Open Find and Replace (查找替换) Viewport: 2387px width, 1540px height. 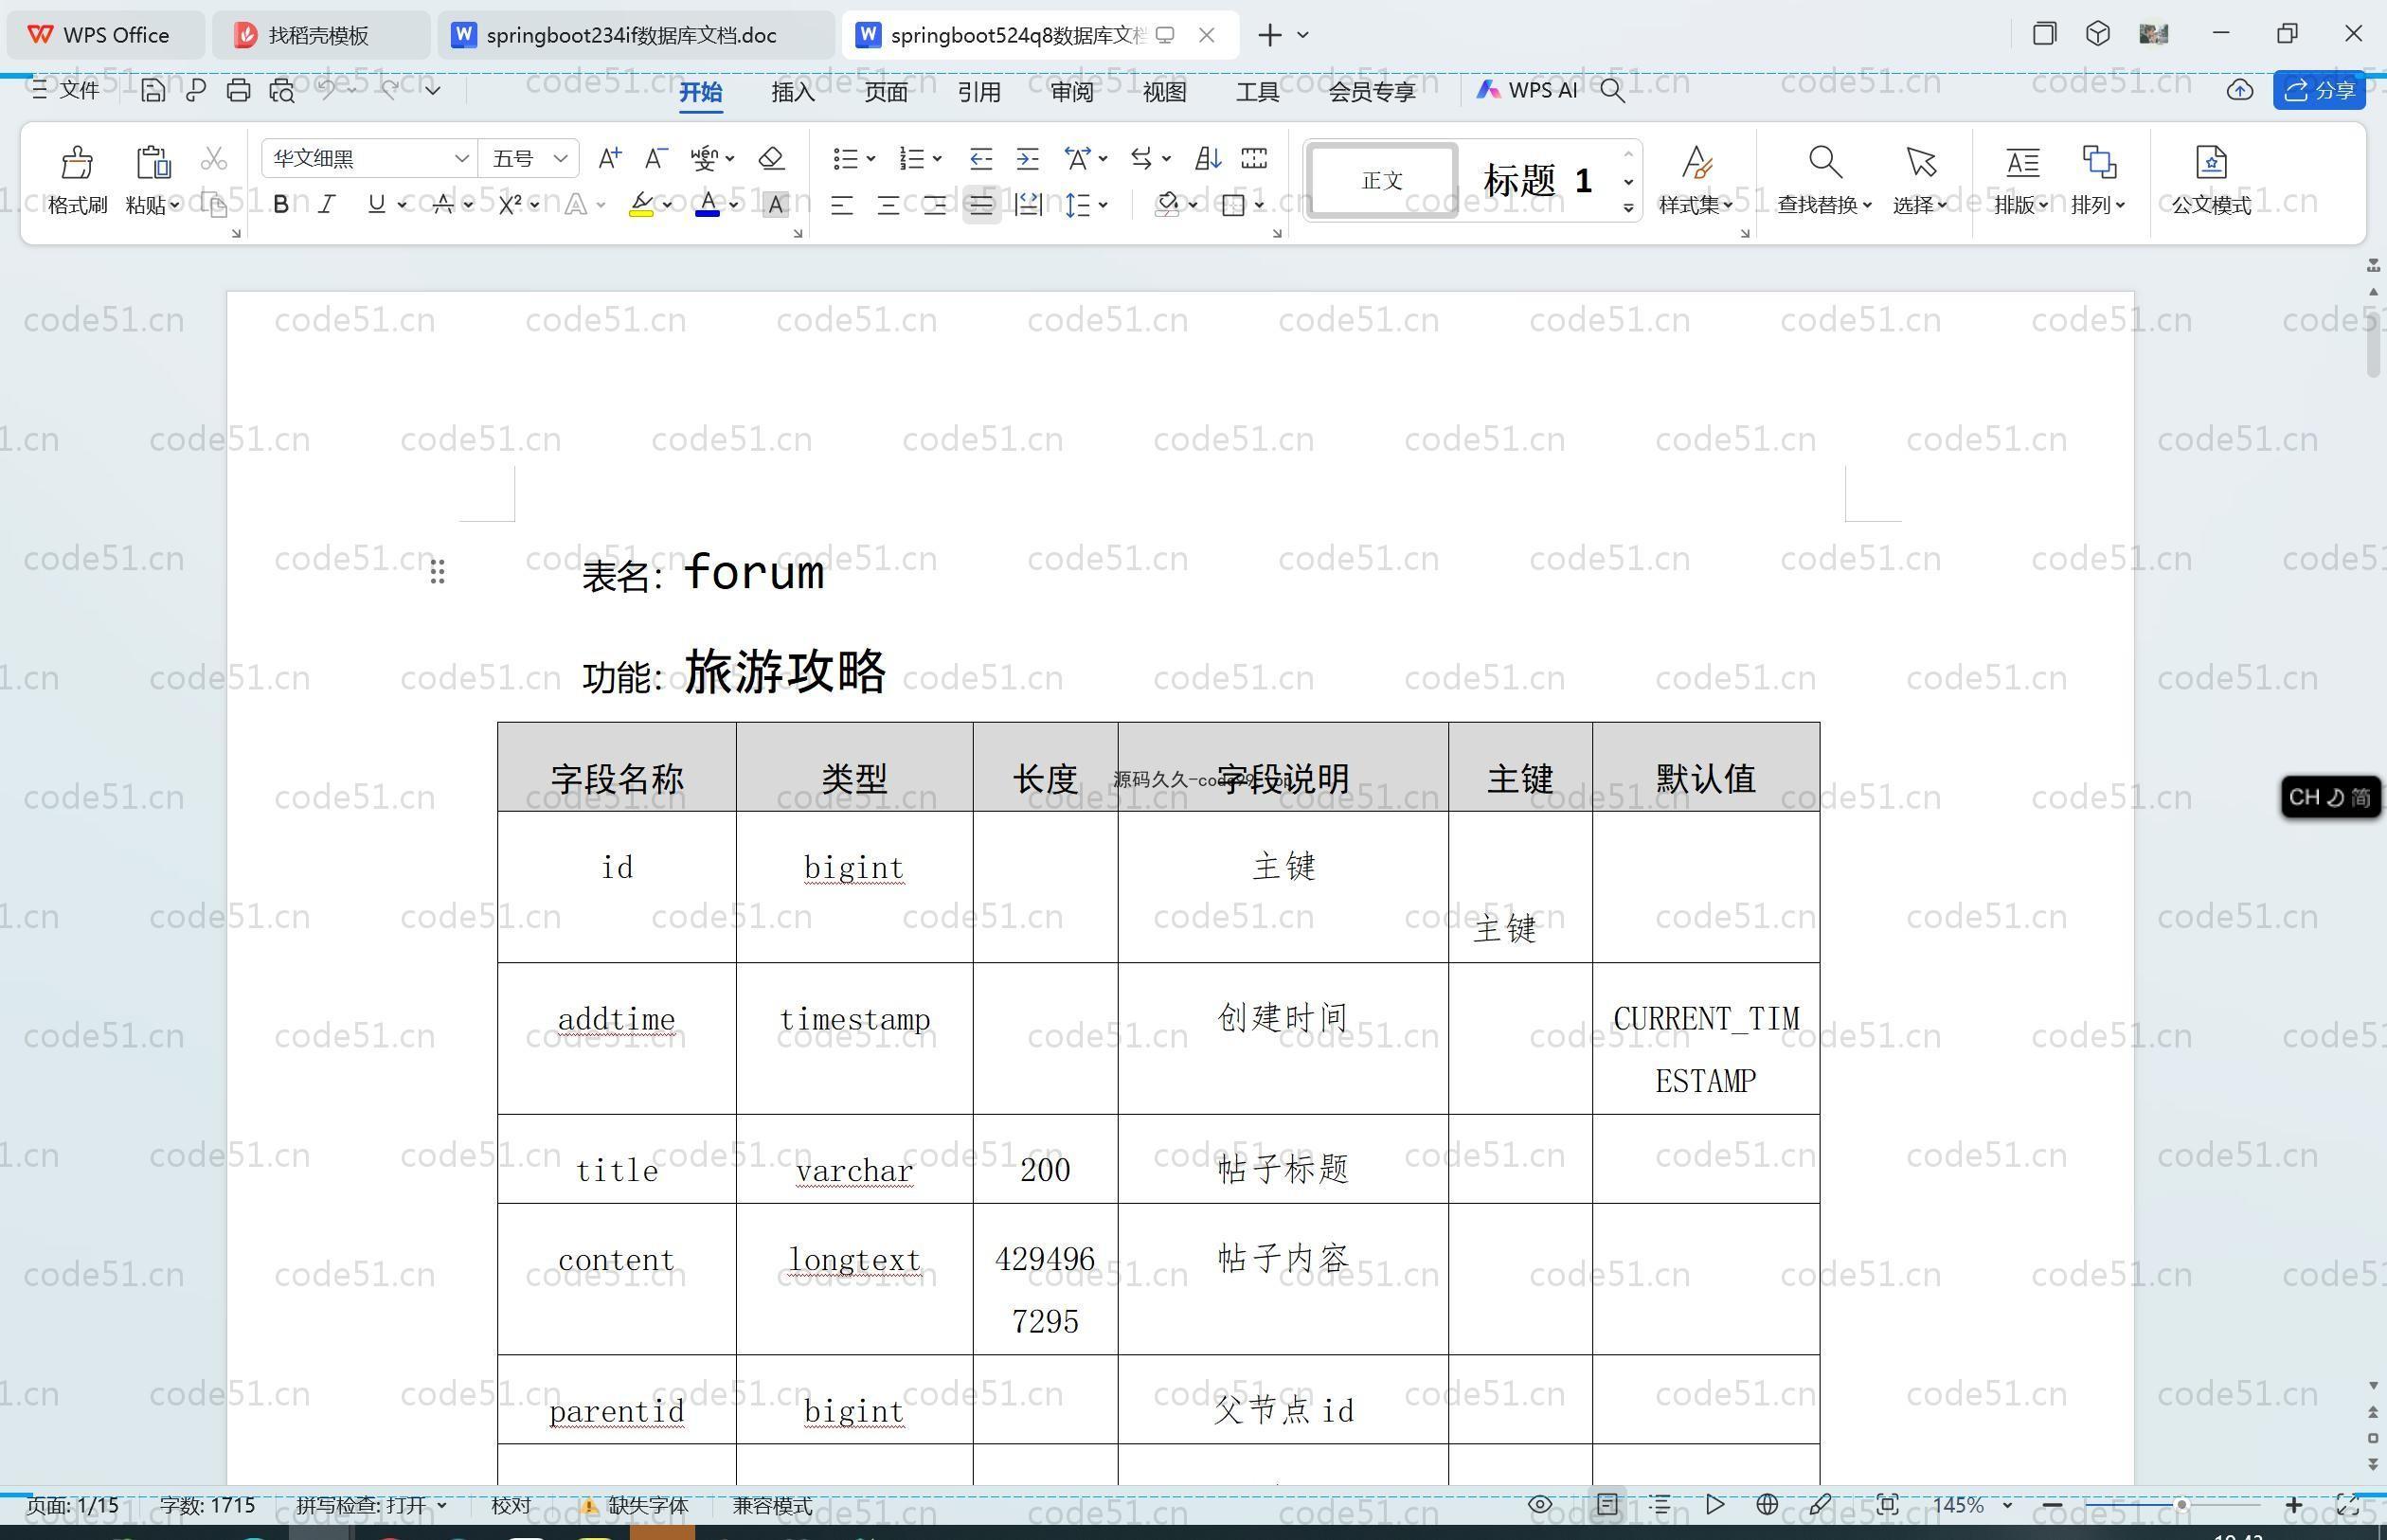click(x=1824, y=181)
